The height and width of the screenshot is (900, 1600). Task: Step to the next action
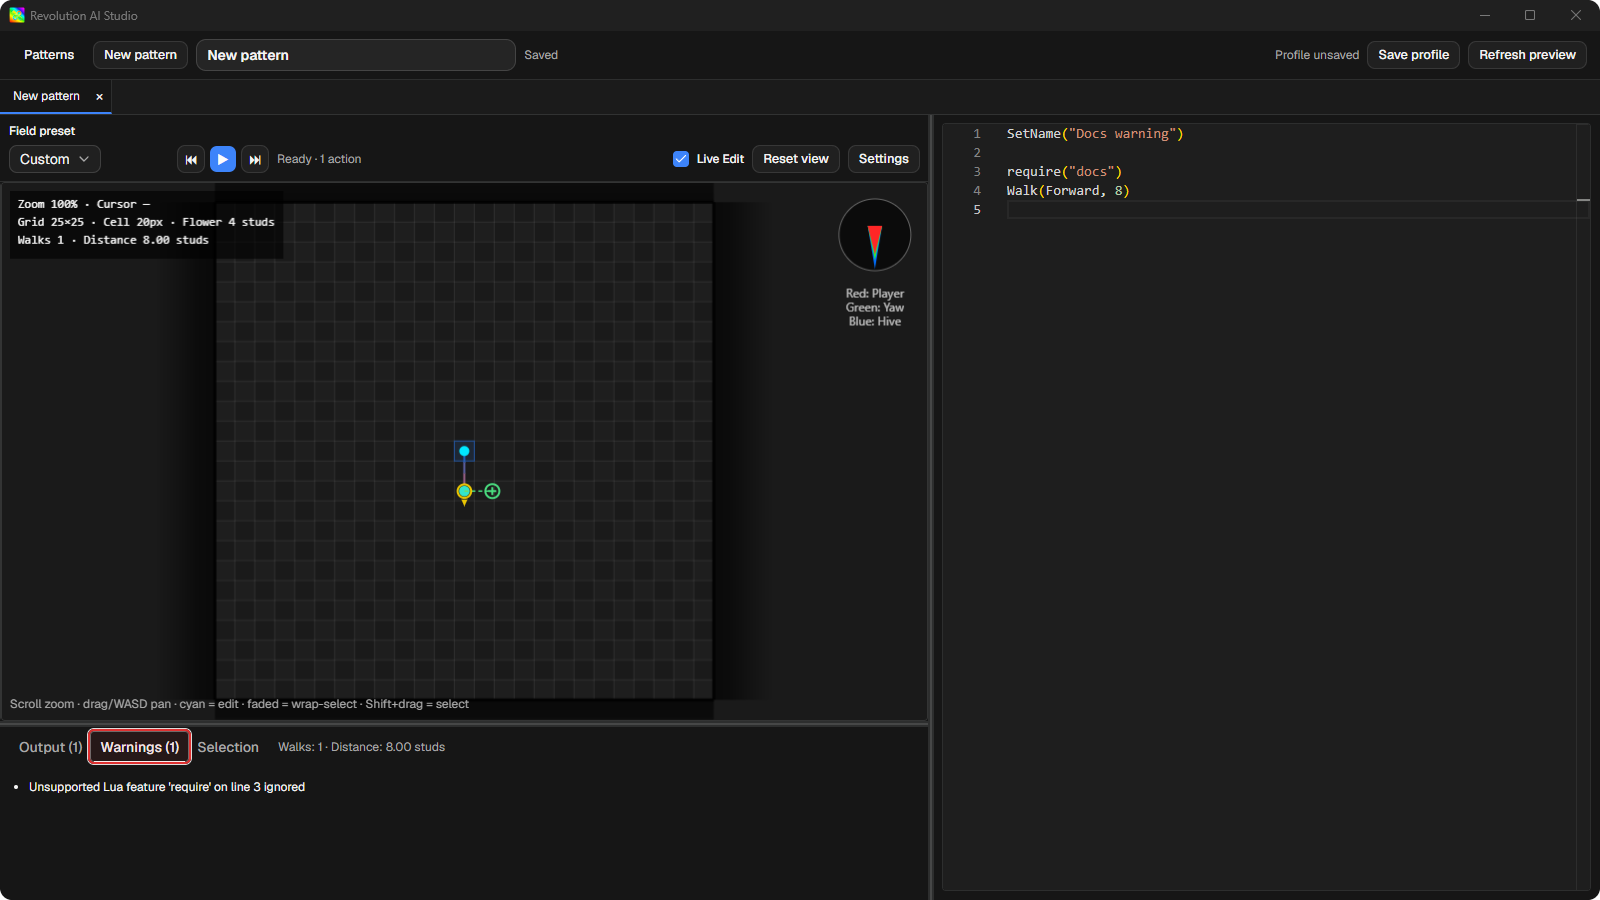(x=255, y=159)
